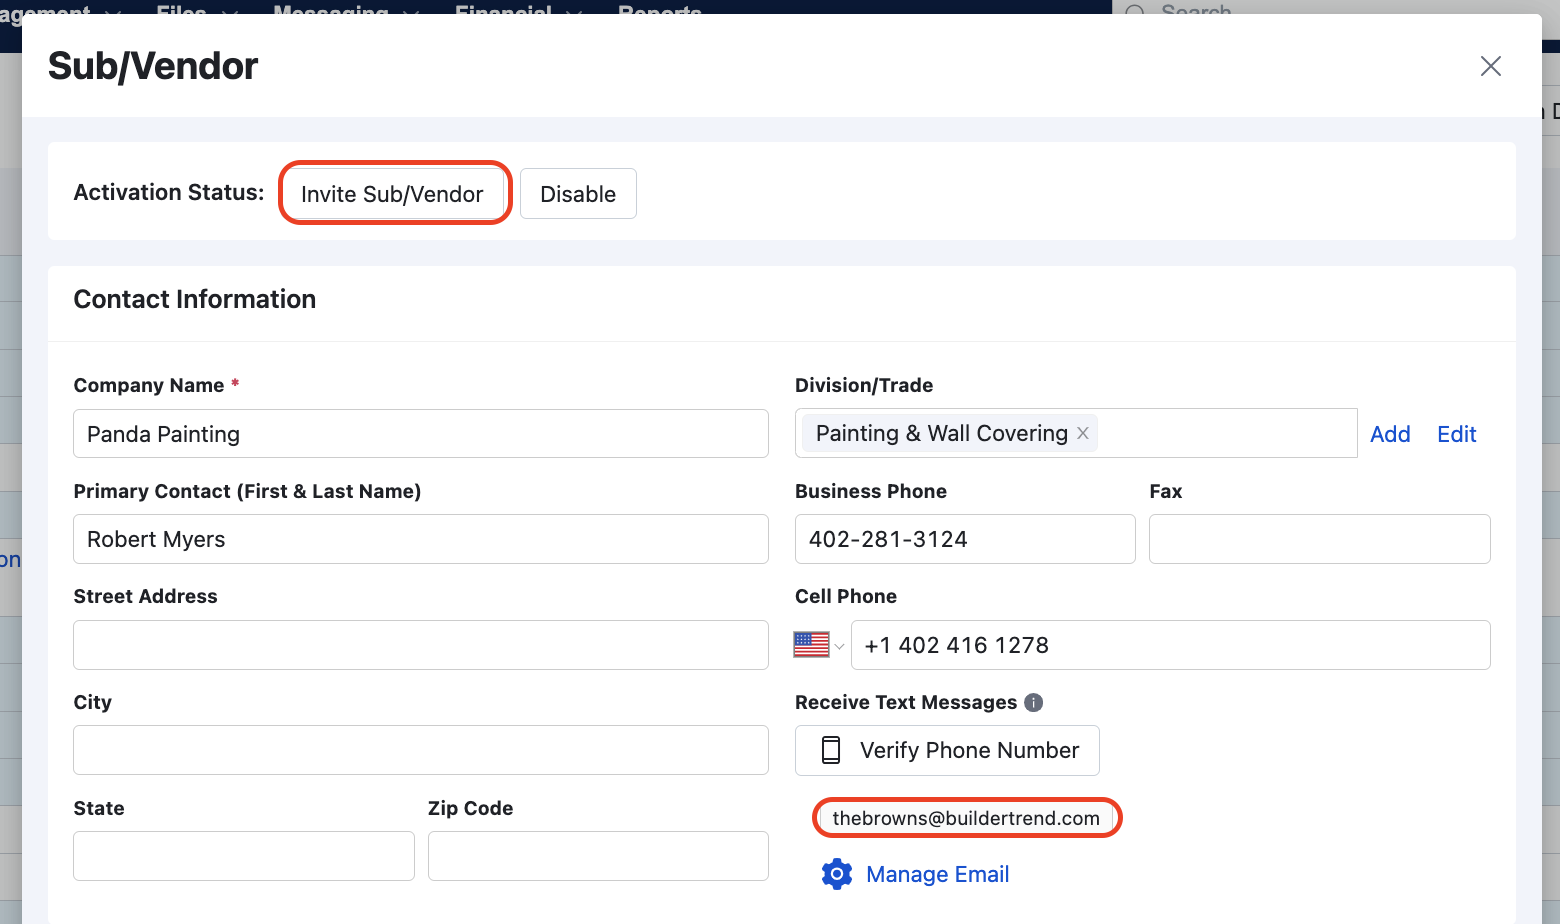The width and height of the screenshot is (1560, 924).
Task: Close the Sub/Vendor dialog
Action: tap(1490, 66)
